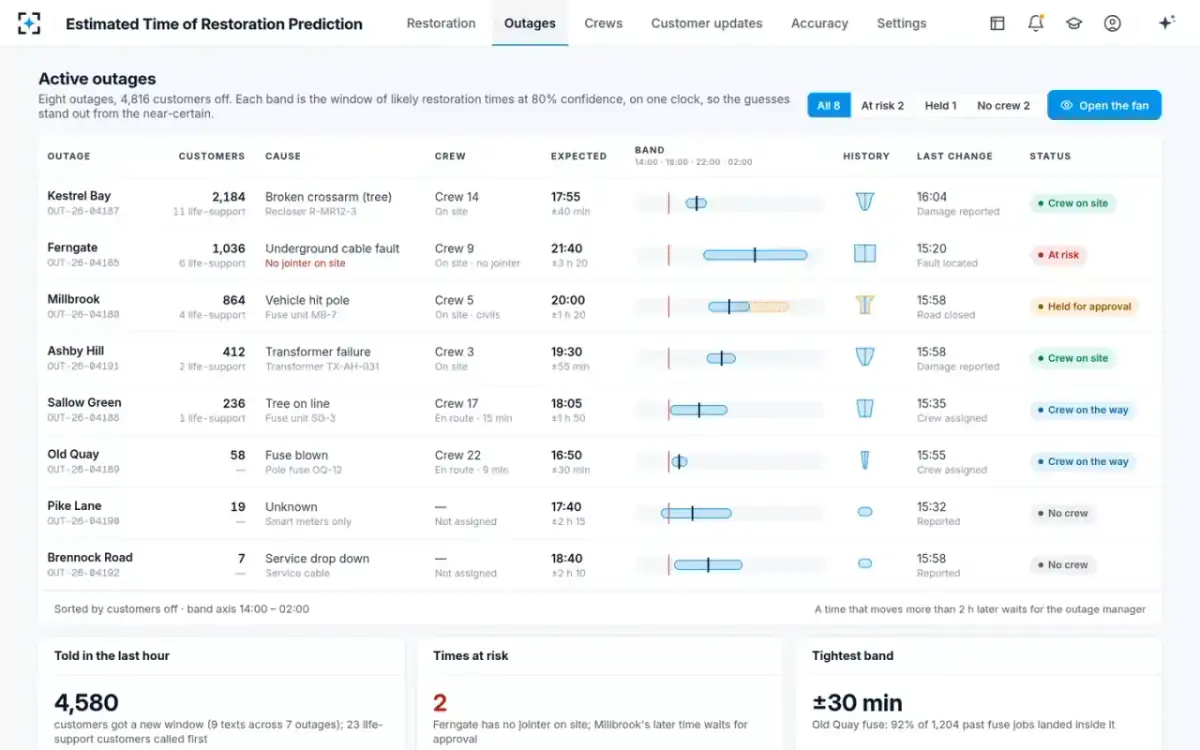The height and width of the screenshot is (750, 1200).
Task: Click Ferngate history icon
Action: [865, 254]
